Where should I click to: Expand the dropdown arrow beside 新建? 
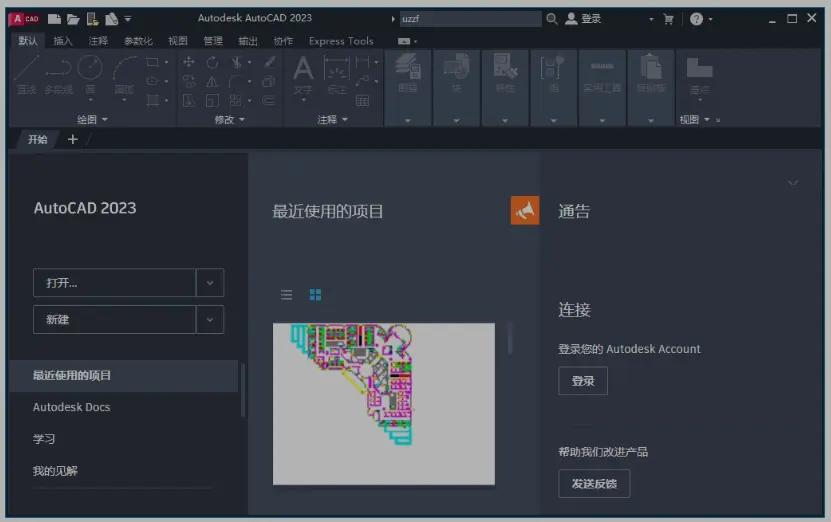pos(210,320)
